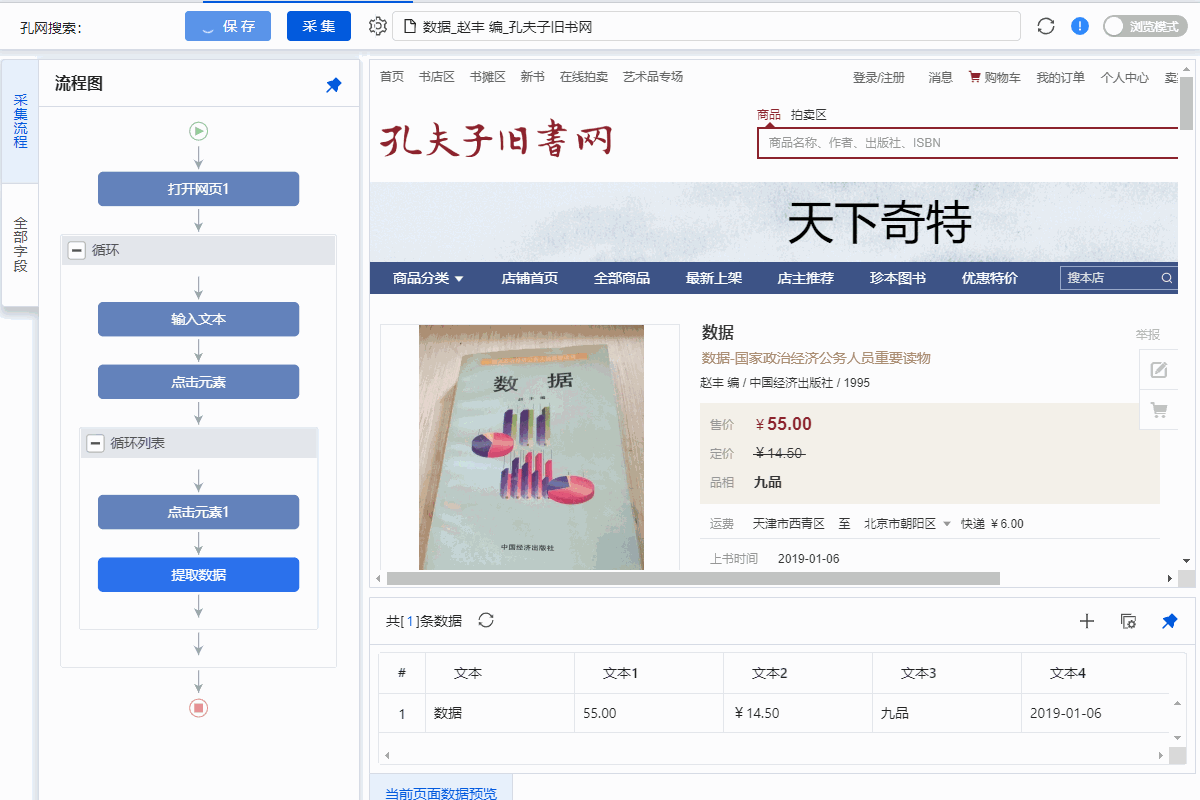
Task: Click the document icon in the task name field
Action: coord(410,26)
